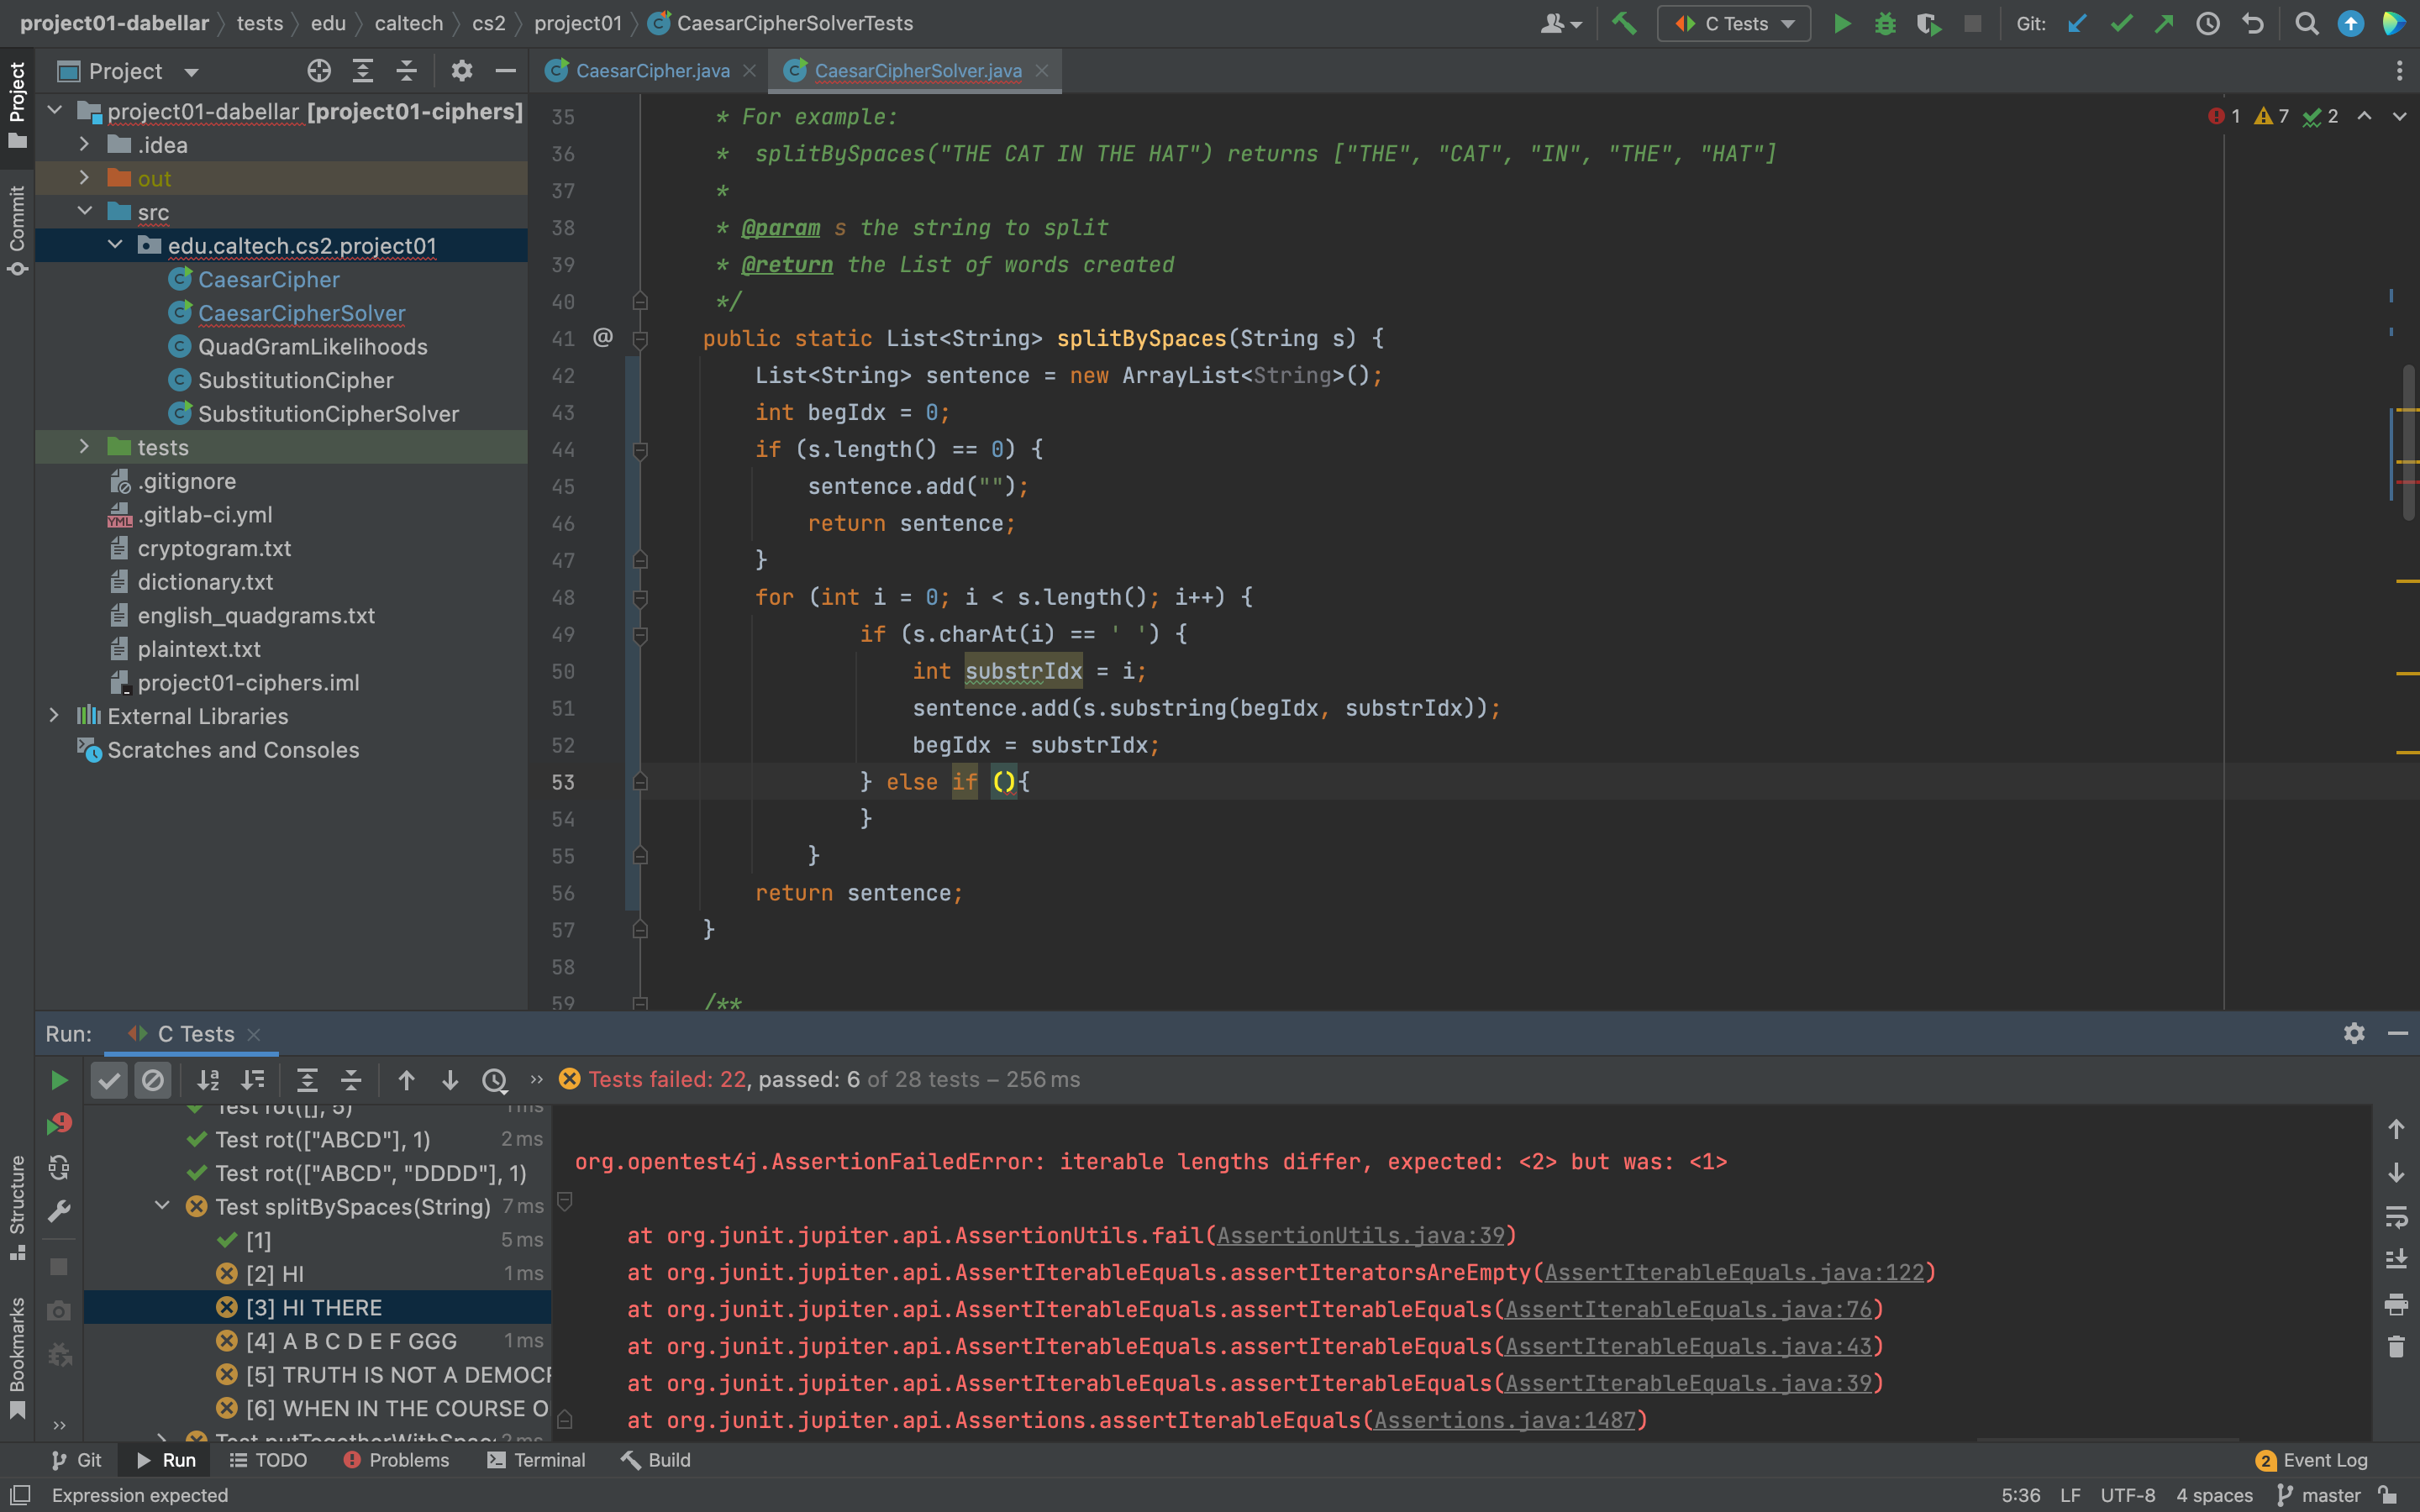Click Git update project arrow icon
Screen dimensions: 2420x1512
(2077, 23)
